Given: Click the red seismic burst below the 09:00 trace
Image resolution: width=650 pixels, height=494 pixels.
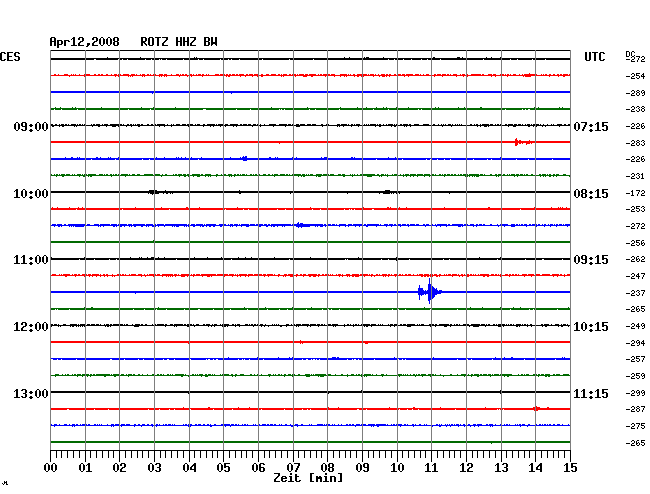Looking at the screenshot, I should [x=523, y=142].
